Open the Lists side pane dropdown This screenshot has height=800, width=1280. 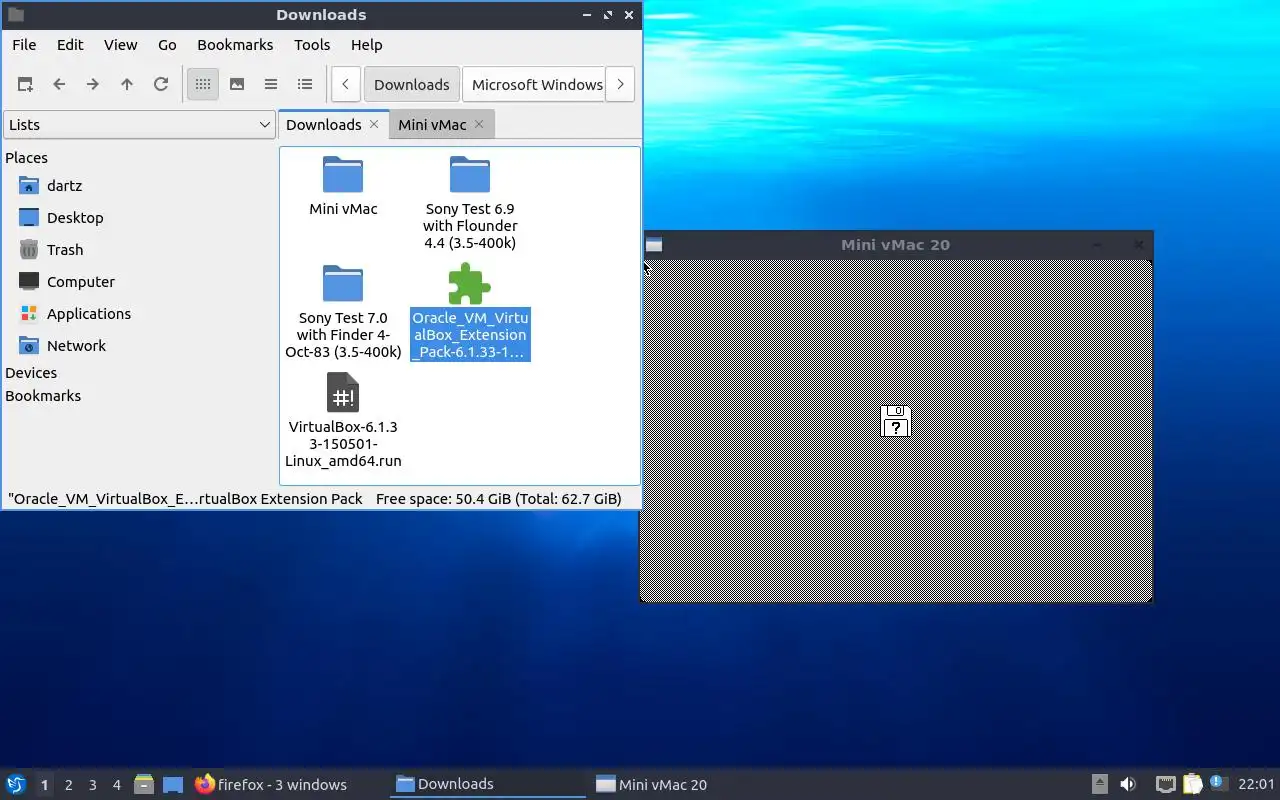point(139,125)
